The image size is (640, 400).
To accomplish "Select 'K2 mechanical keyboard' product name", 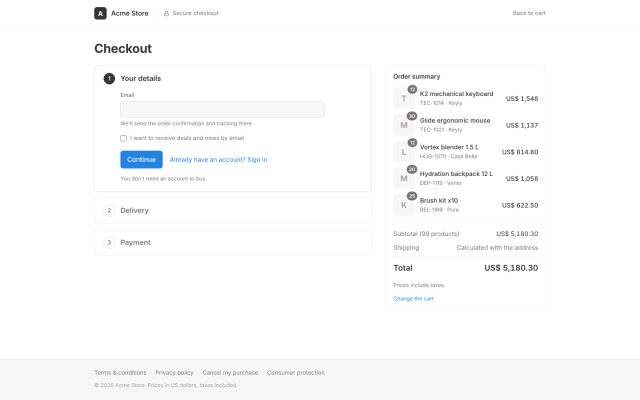I will pyautogui.click(x=456, y=94).
